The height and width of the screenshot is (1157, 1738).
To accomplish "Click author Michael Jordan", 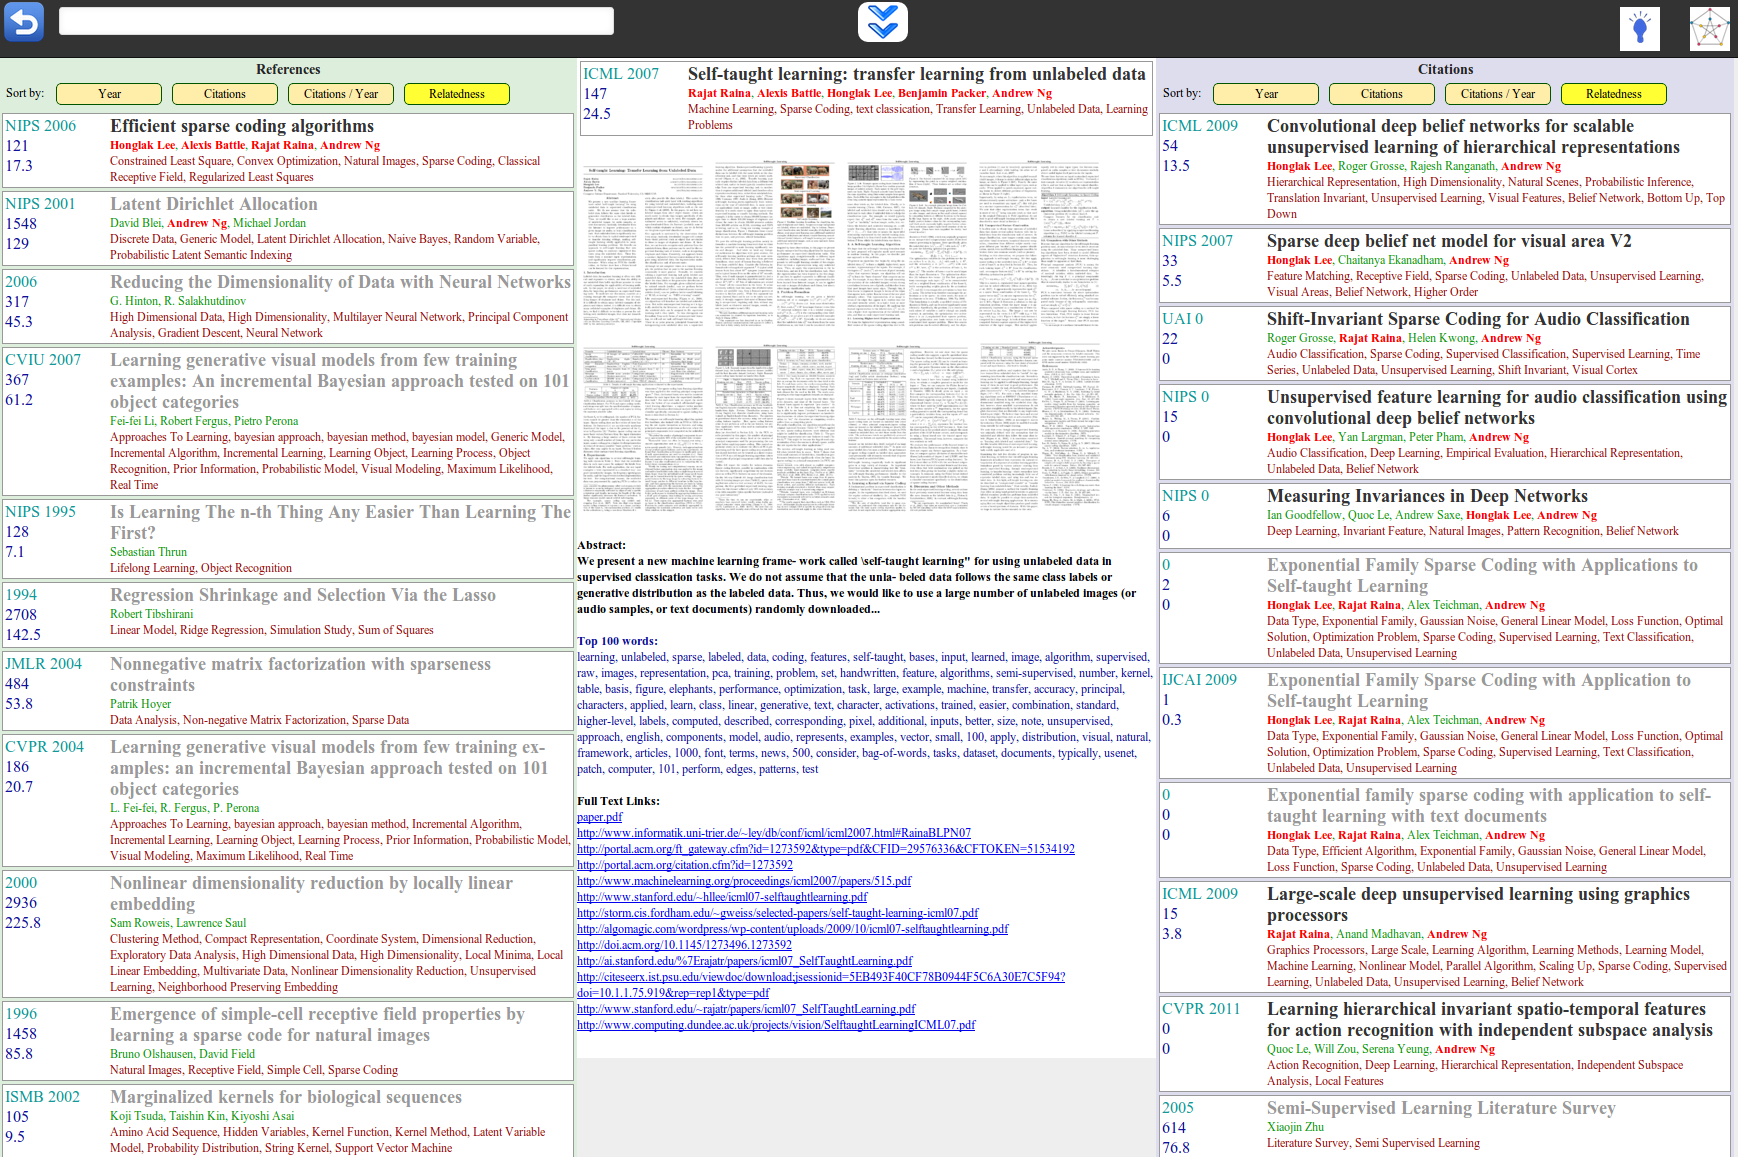I will 269,223.
